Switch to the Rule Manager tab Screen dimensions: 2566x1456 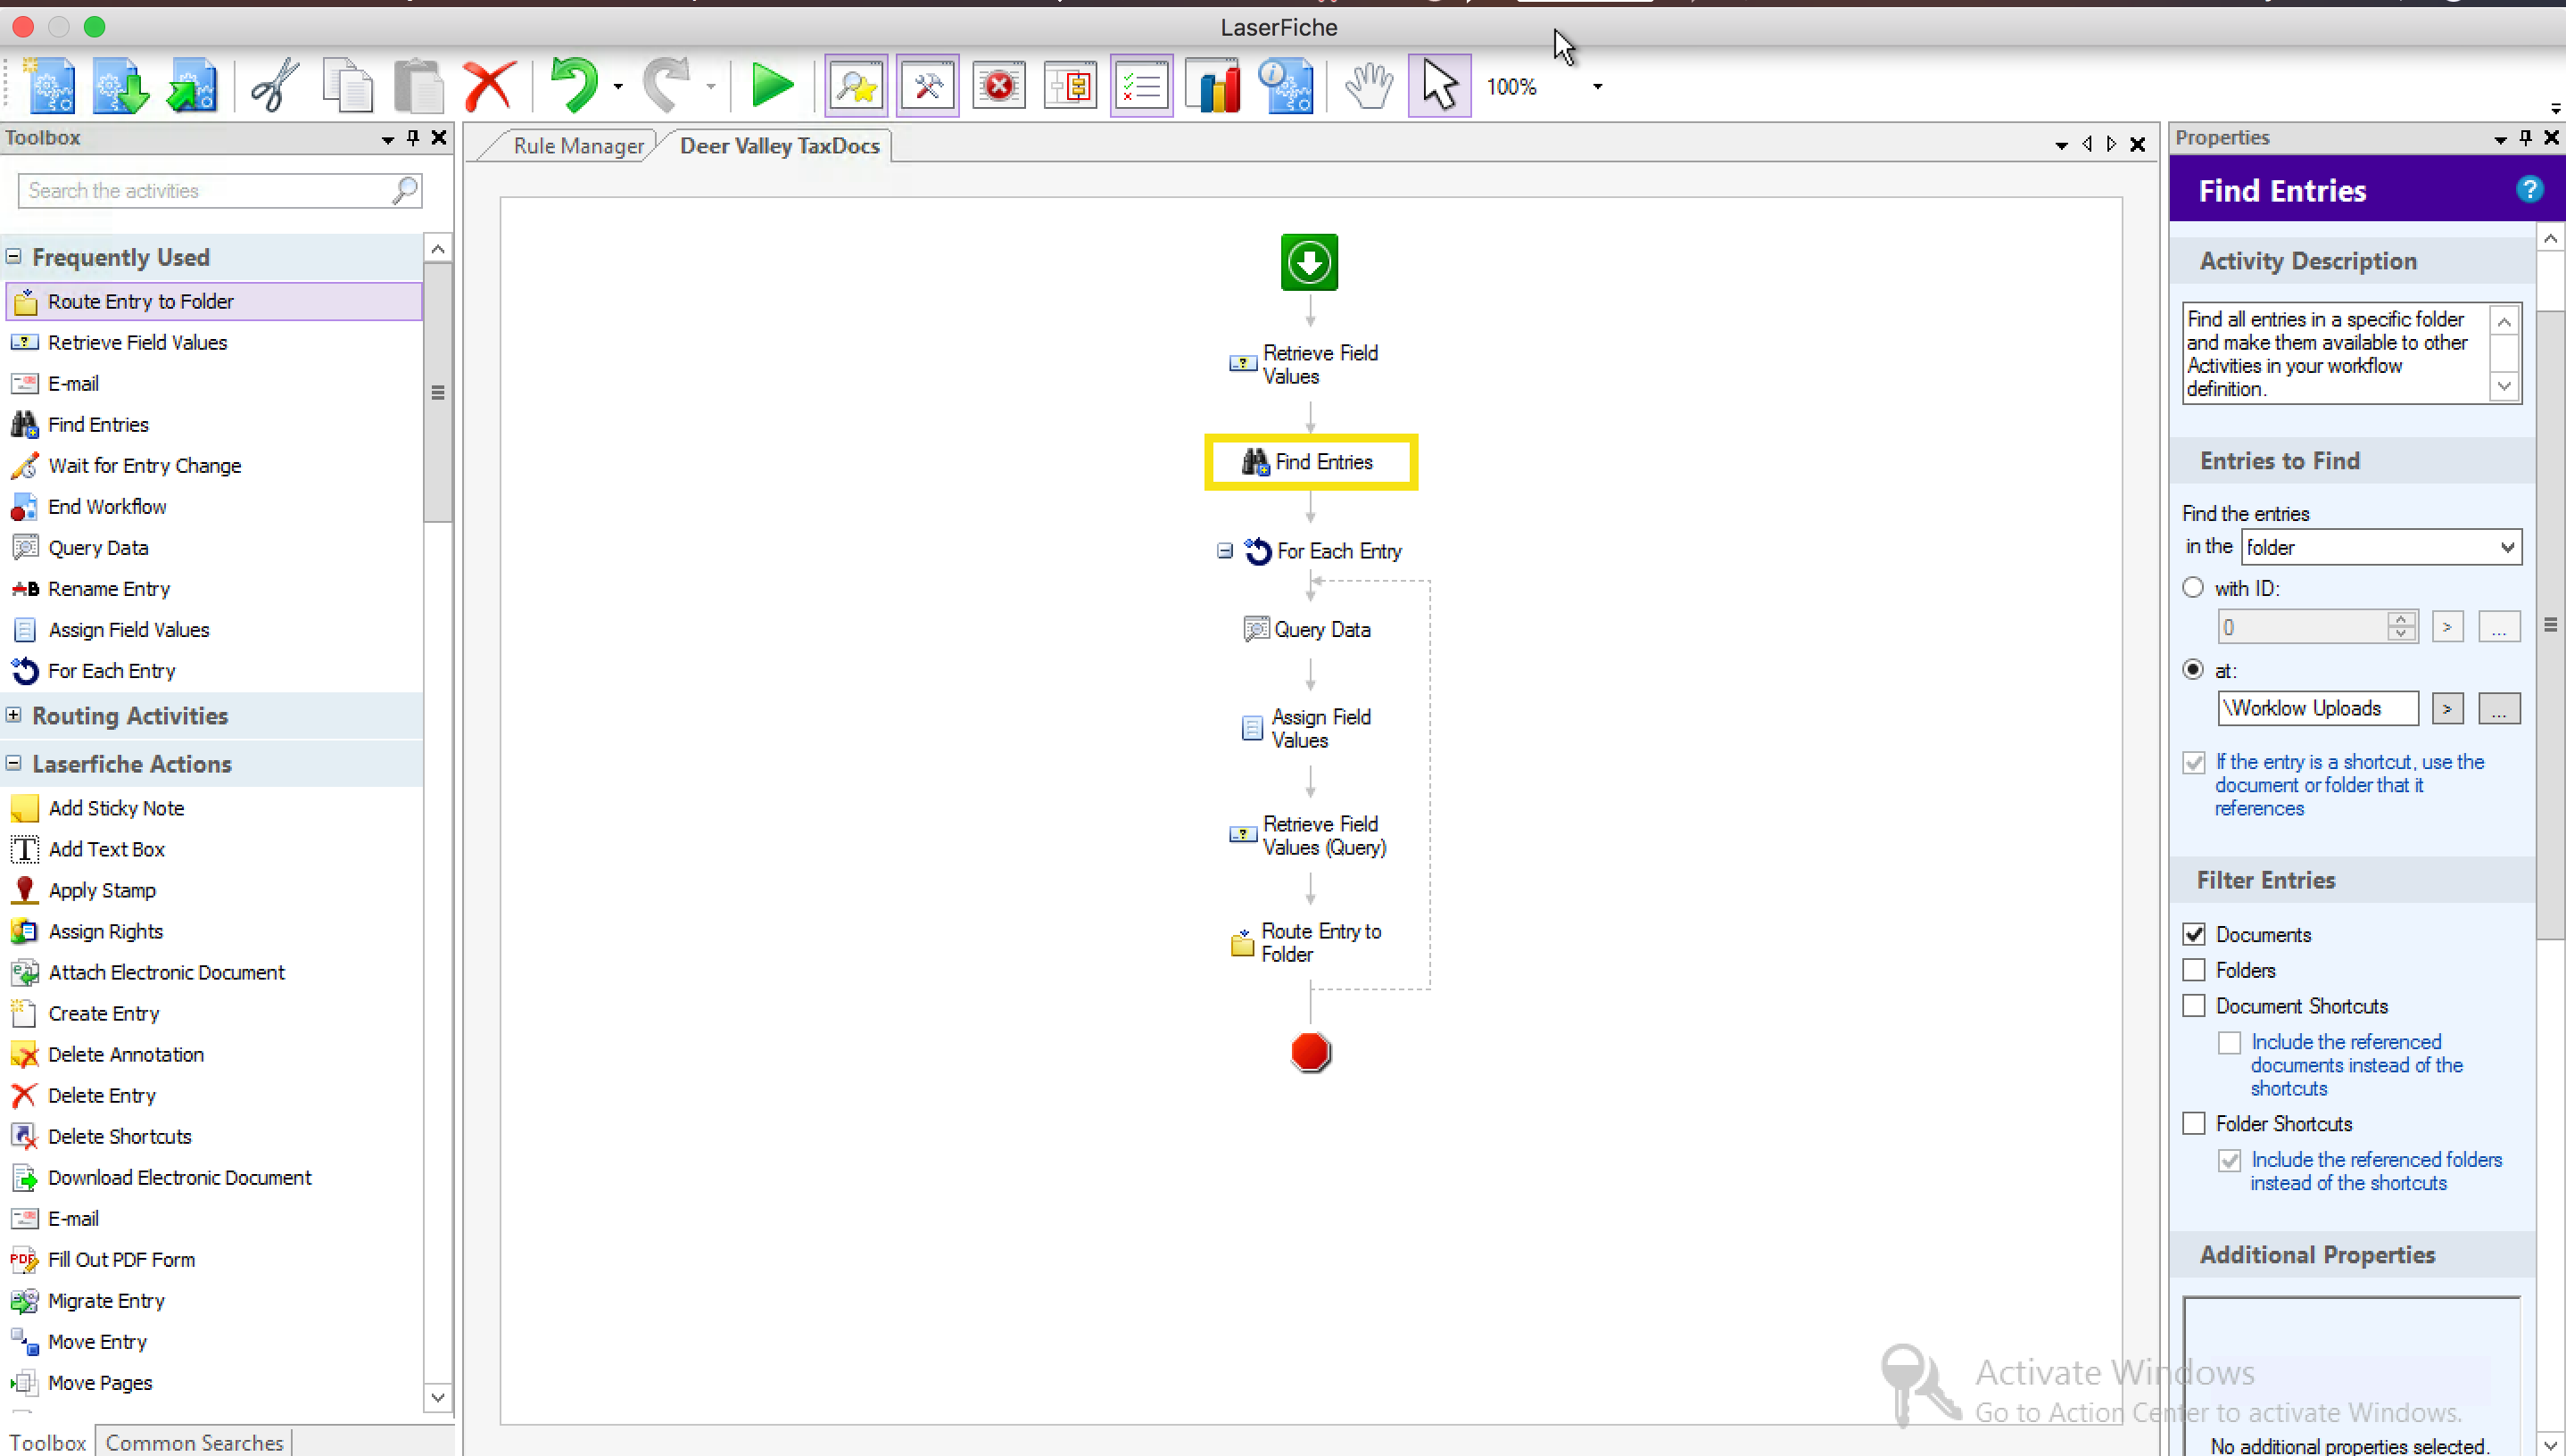click(578, 146)
